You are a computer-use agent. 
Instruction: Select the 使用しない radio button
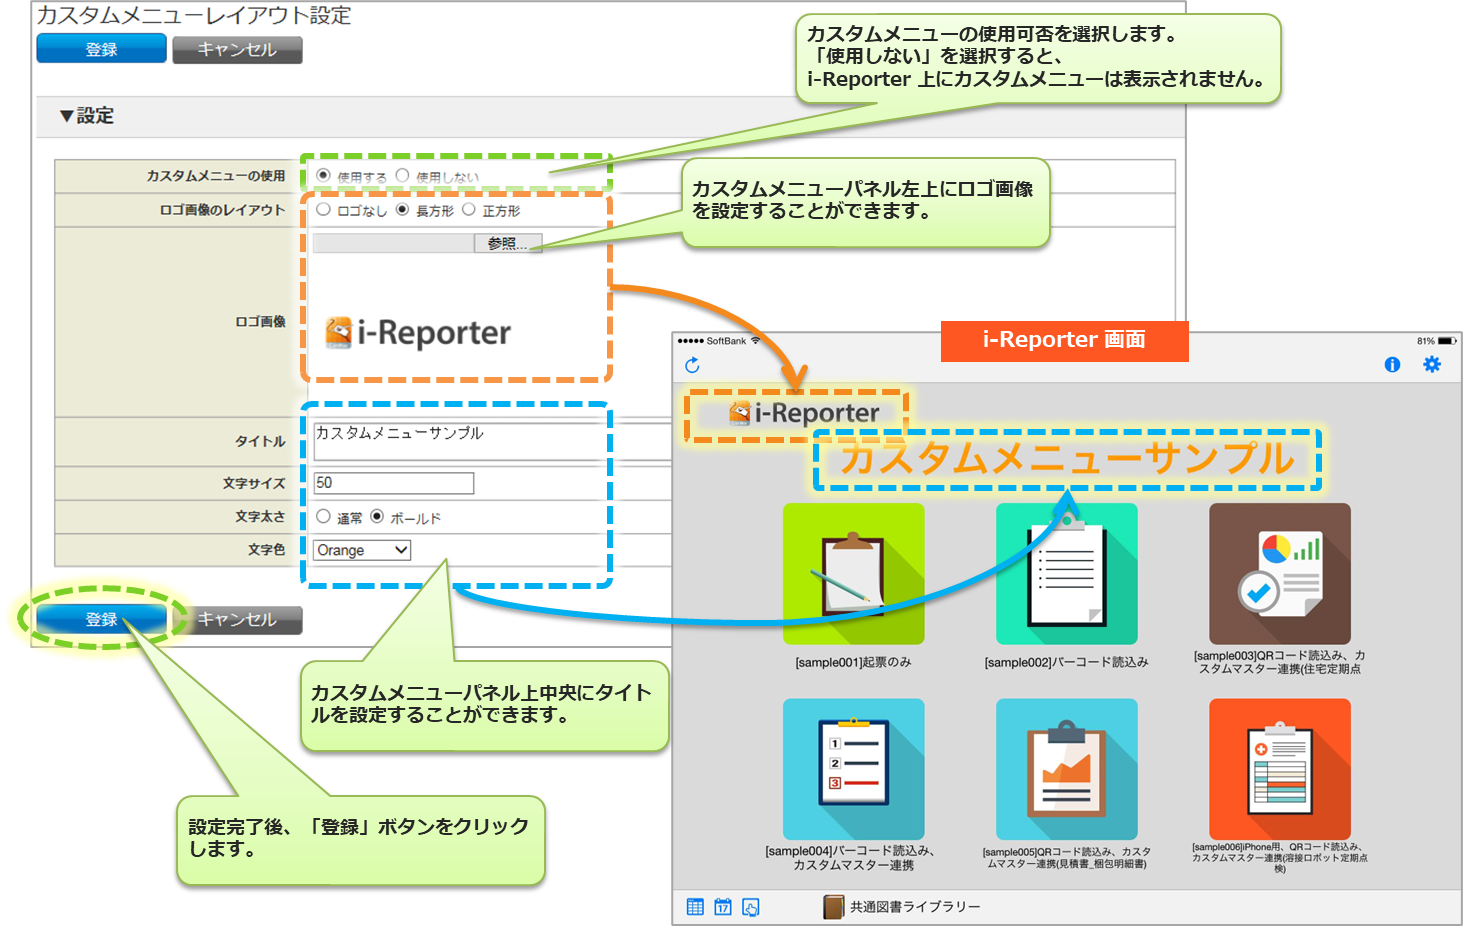[x=403, y=176]
